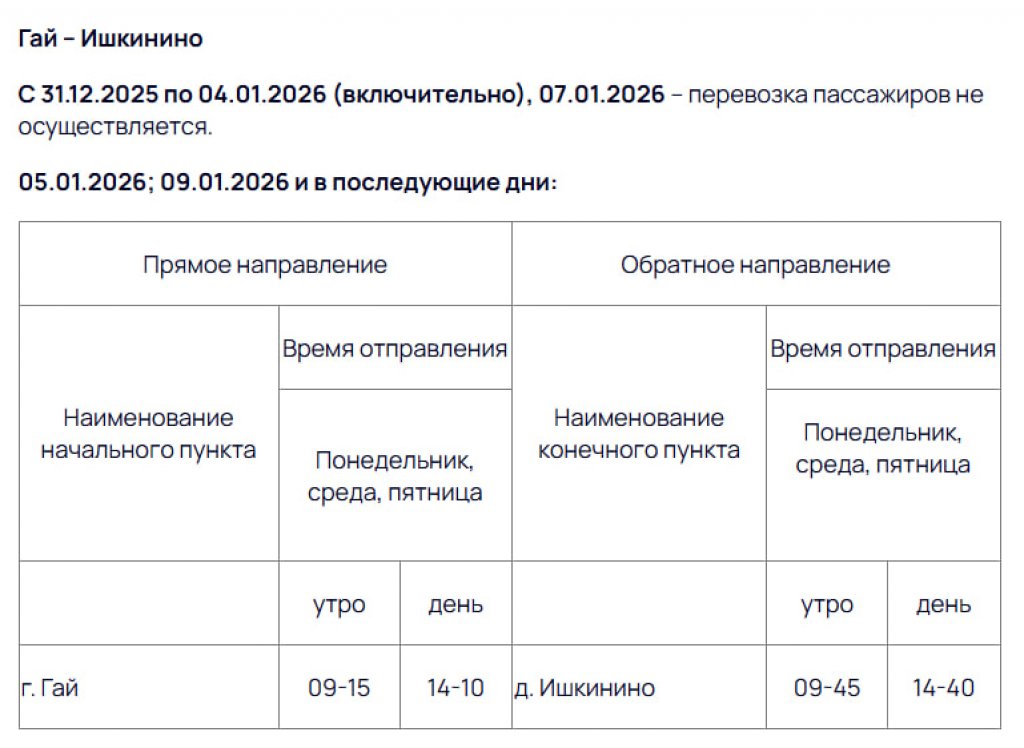The width and height of the screenshot is (1024, 748).
Task: Select the 14-40 departure time cell
Action: [x=943, y=688]
